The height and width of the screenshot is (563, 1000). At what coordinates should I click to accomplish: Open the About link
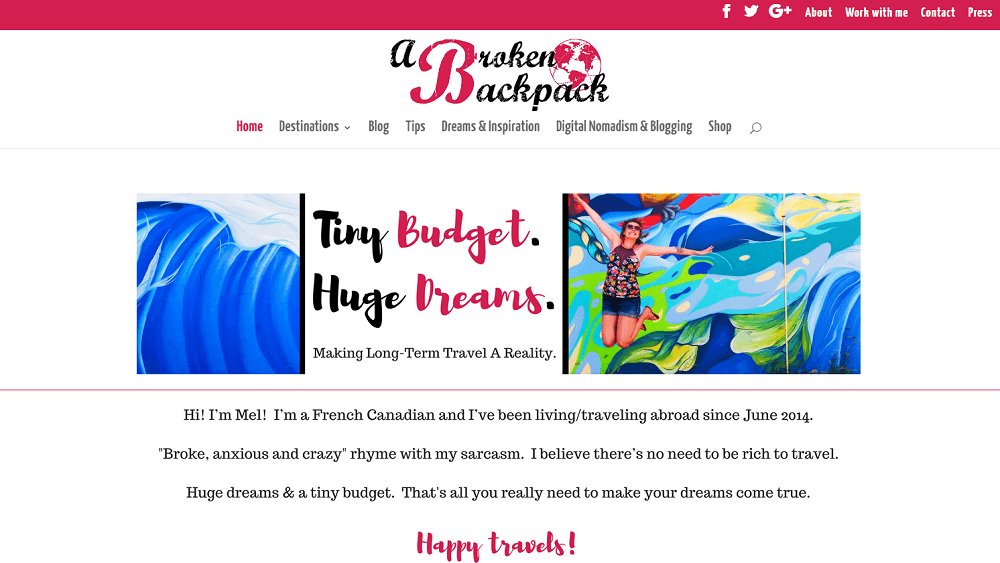pyautogui.click(x=818, y=12)
